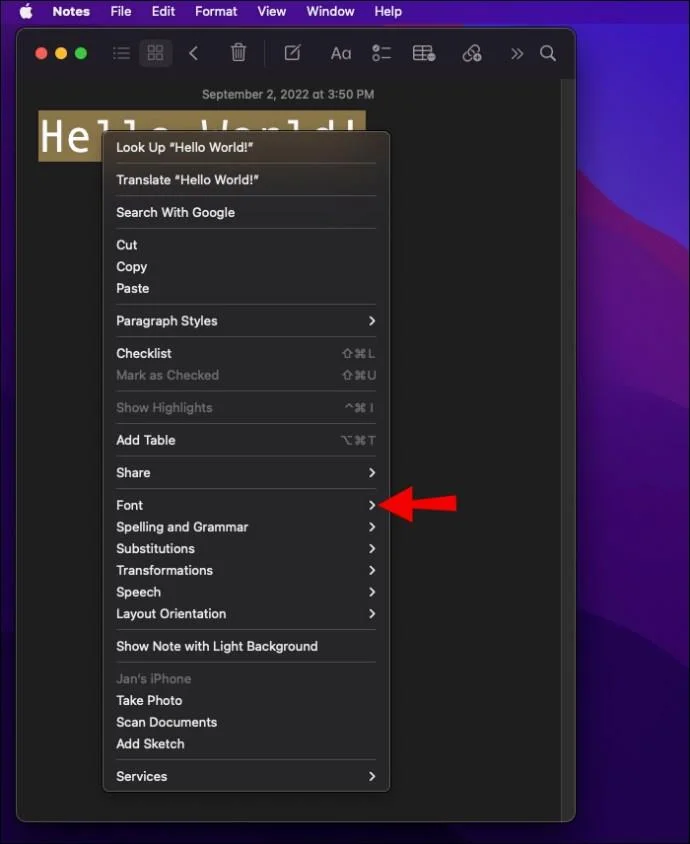690x844 pixels.
Task: Select Take Photo from menu
Action: (x=246, y=701)
